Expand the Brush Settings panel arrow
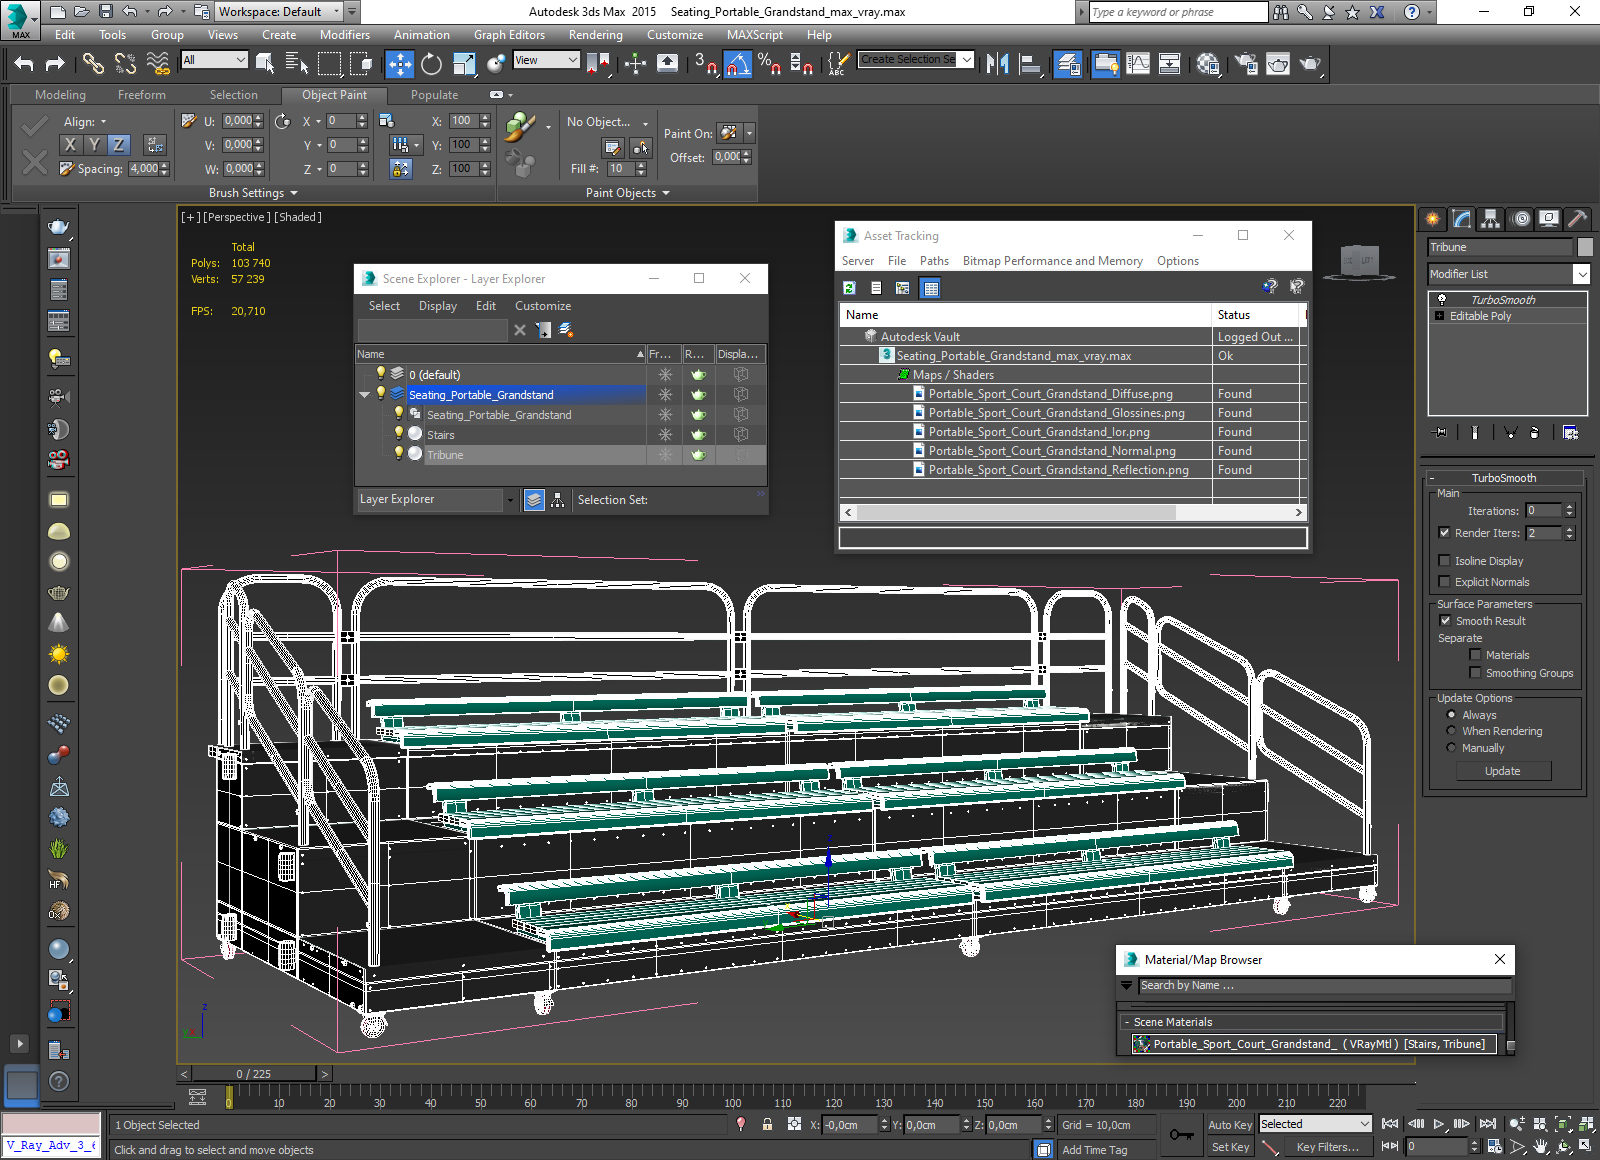Image resolution: width=1600 pixels, height=1160 pixels. click(294, 193)
